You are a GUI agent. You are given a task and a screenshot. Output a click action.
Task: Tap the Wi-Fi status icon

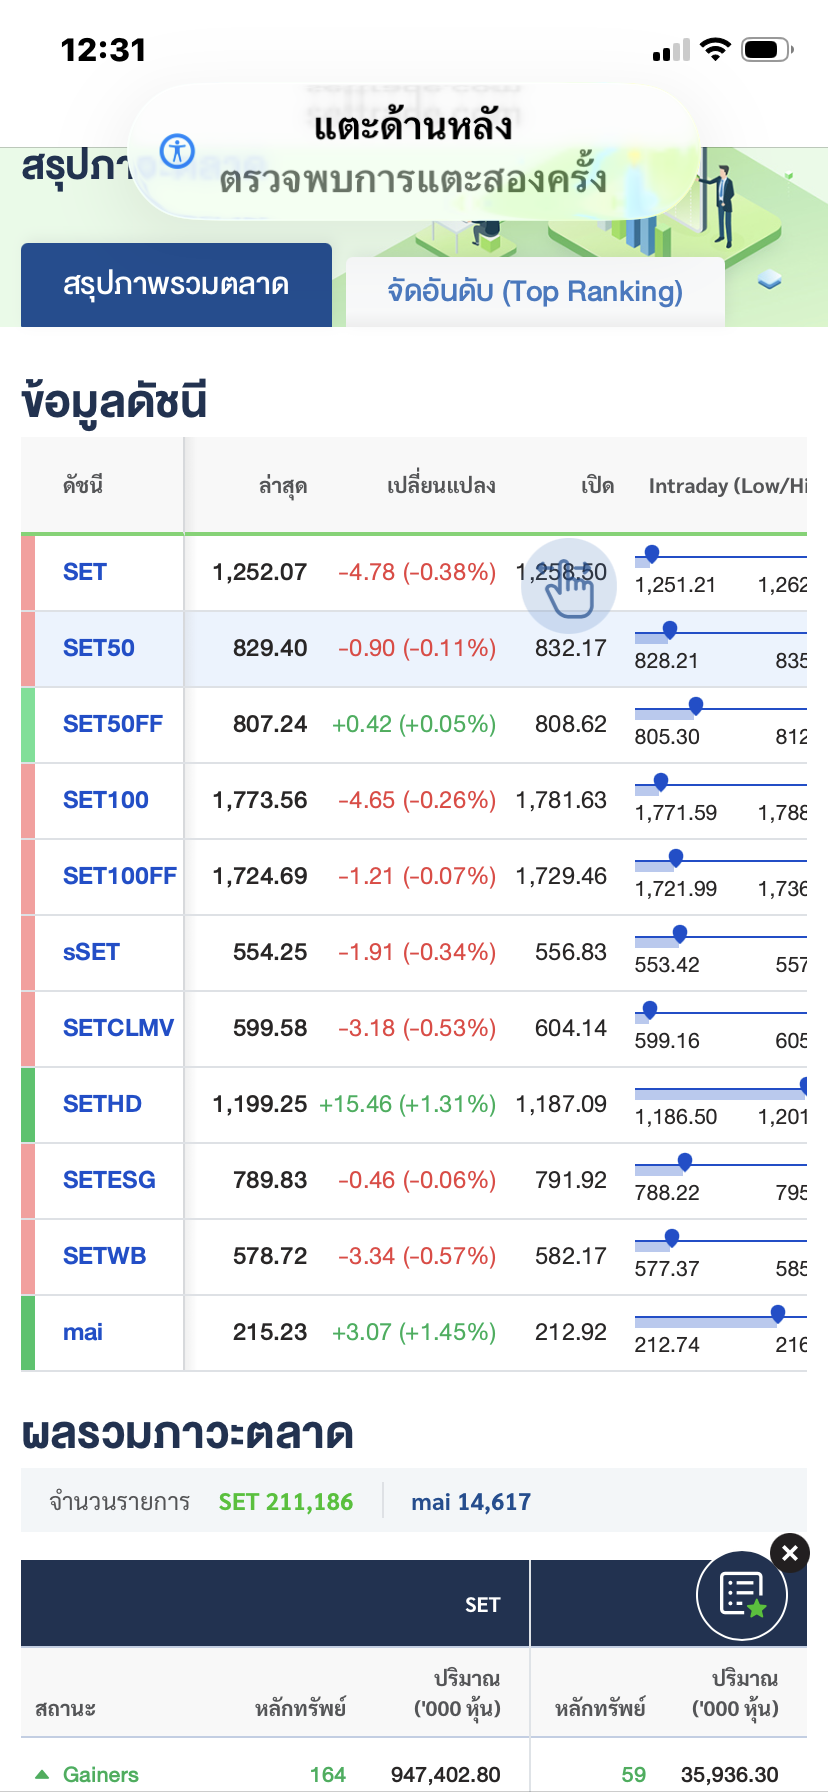click(715, 49)
